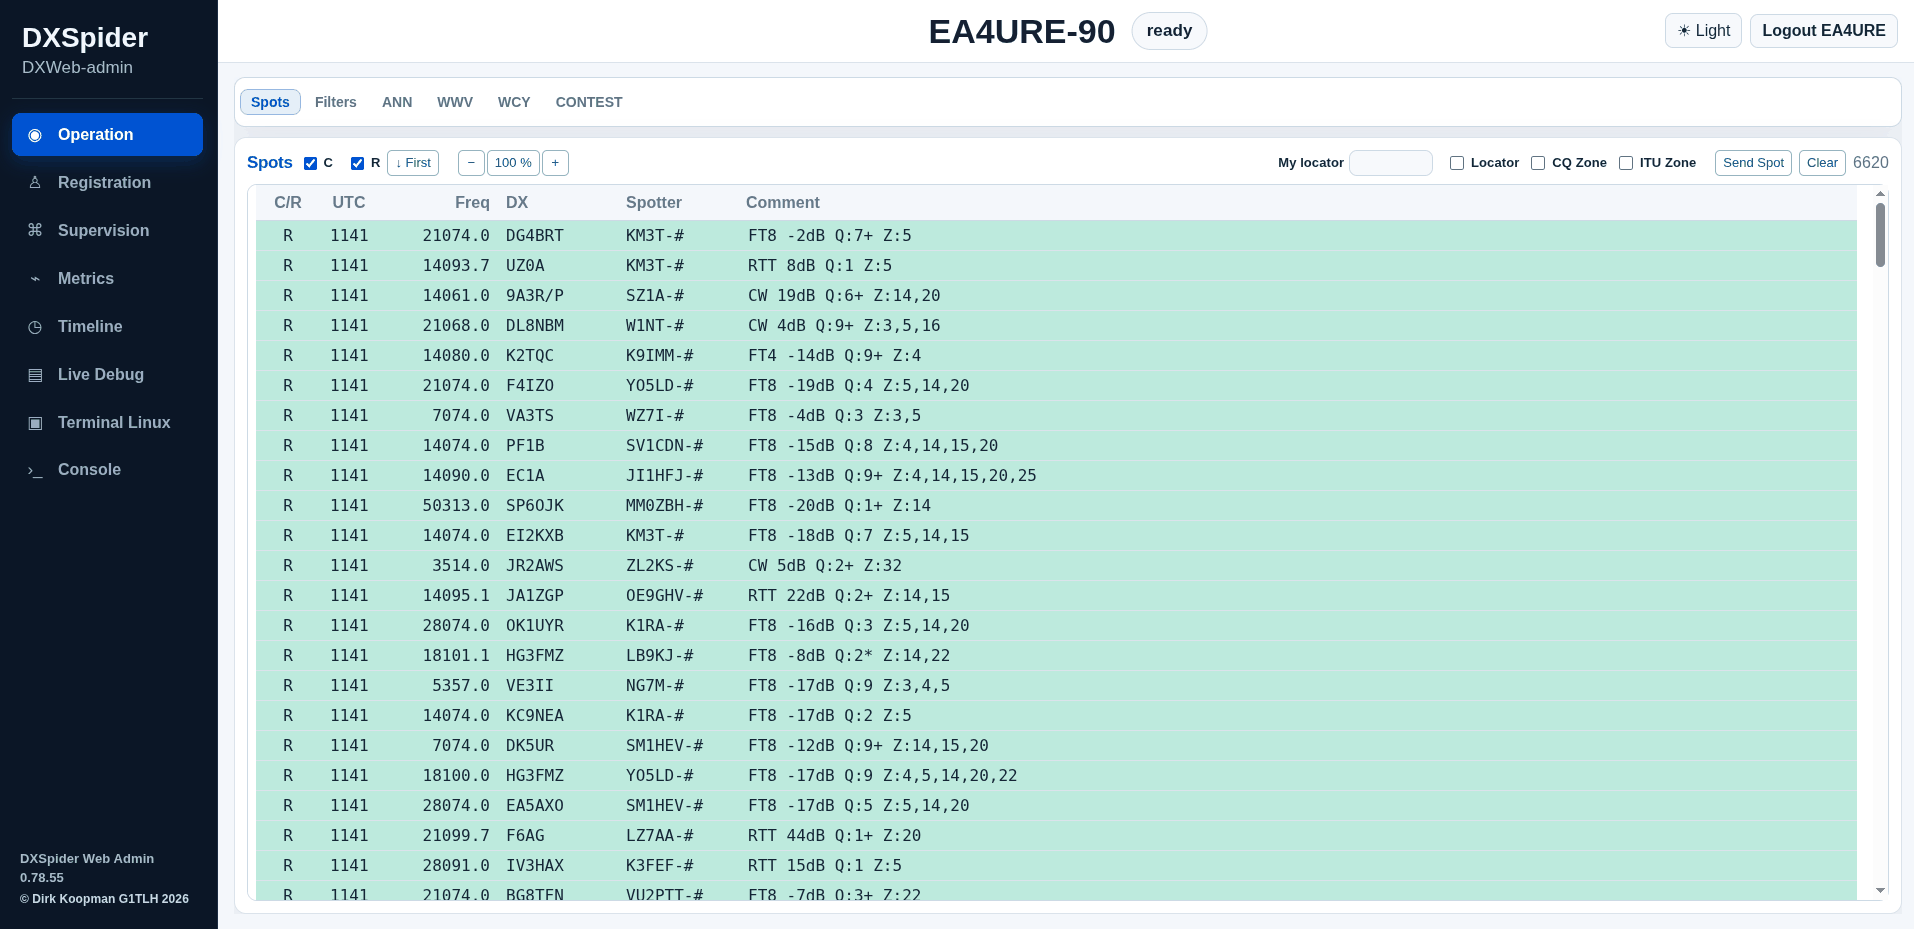Click the 50313.0 frequency cell

[x=456, y=506]
